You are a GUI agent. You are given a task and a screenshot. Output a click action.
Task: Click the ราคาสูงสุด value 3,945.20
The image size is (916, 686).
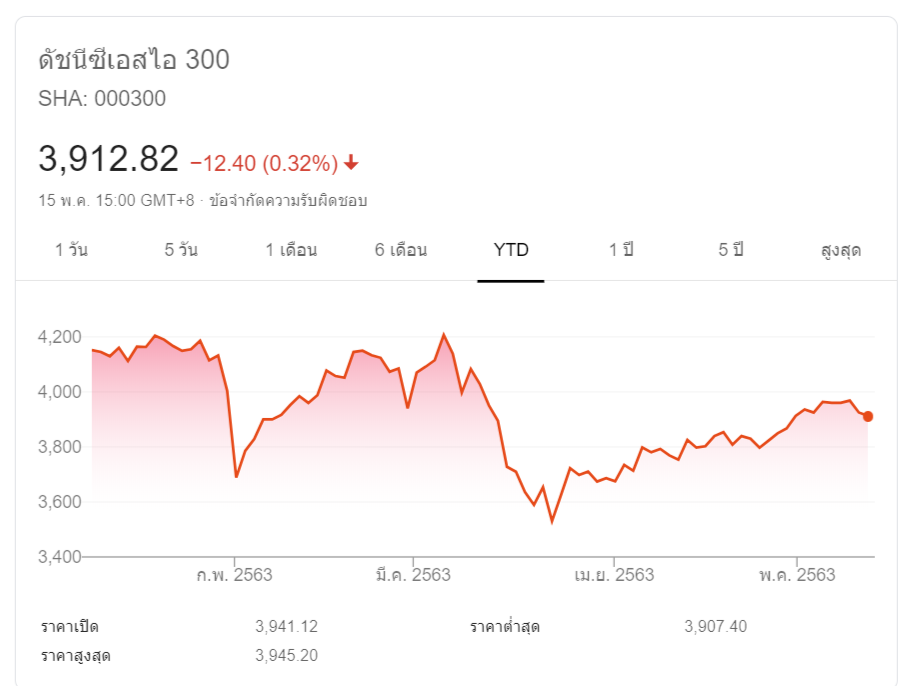[286, 656]
